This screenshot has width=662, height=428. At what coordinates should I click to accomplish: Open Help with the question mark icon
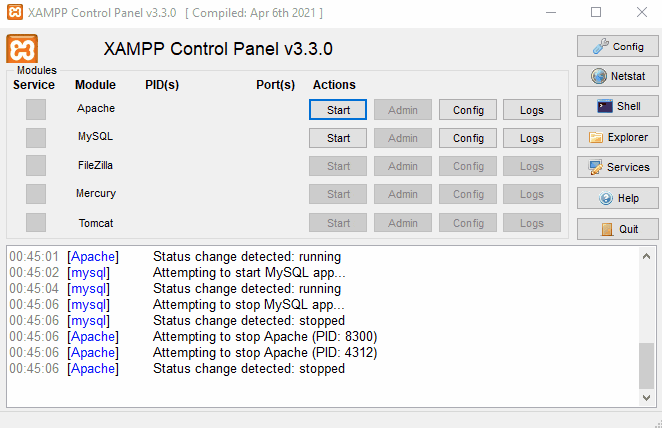tap(617, 198)
